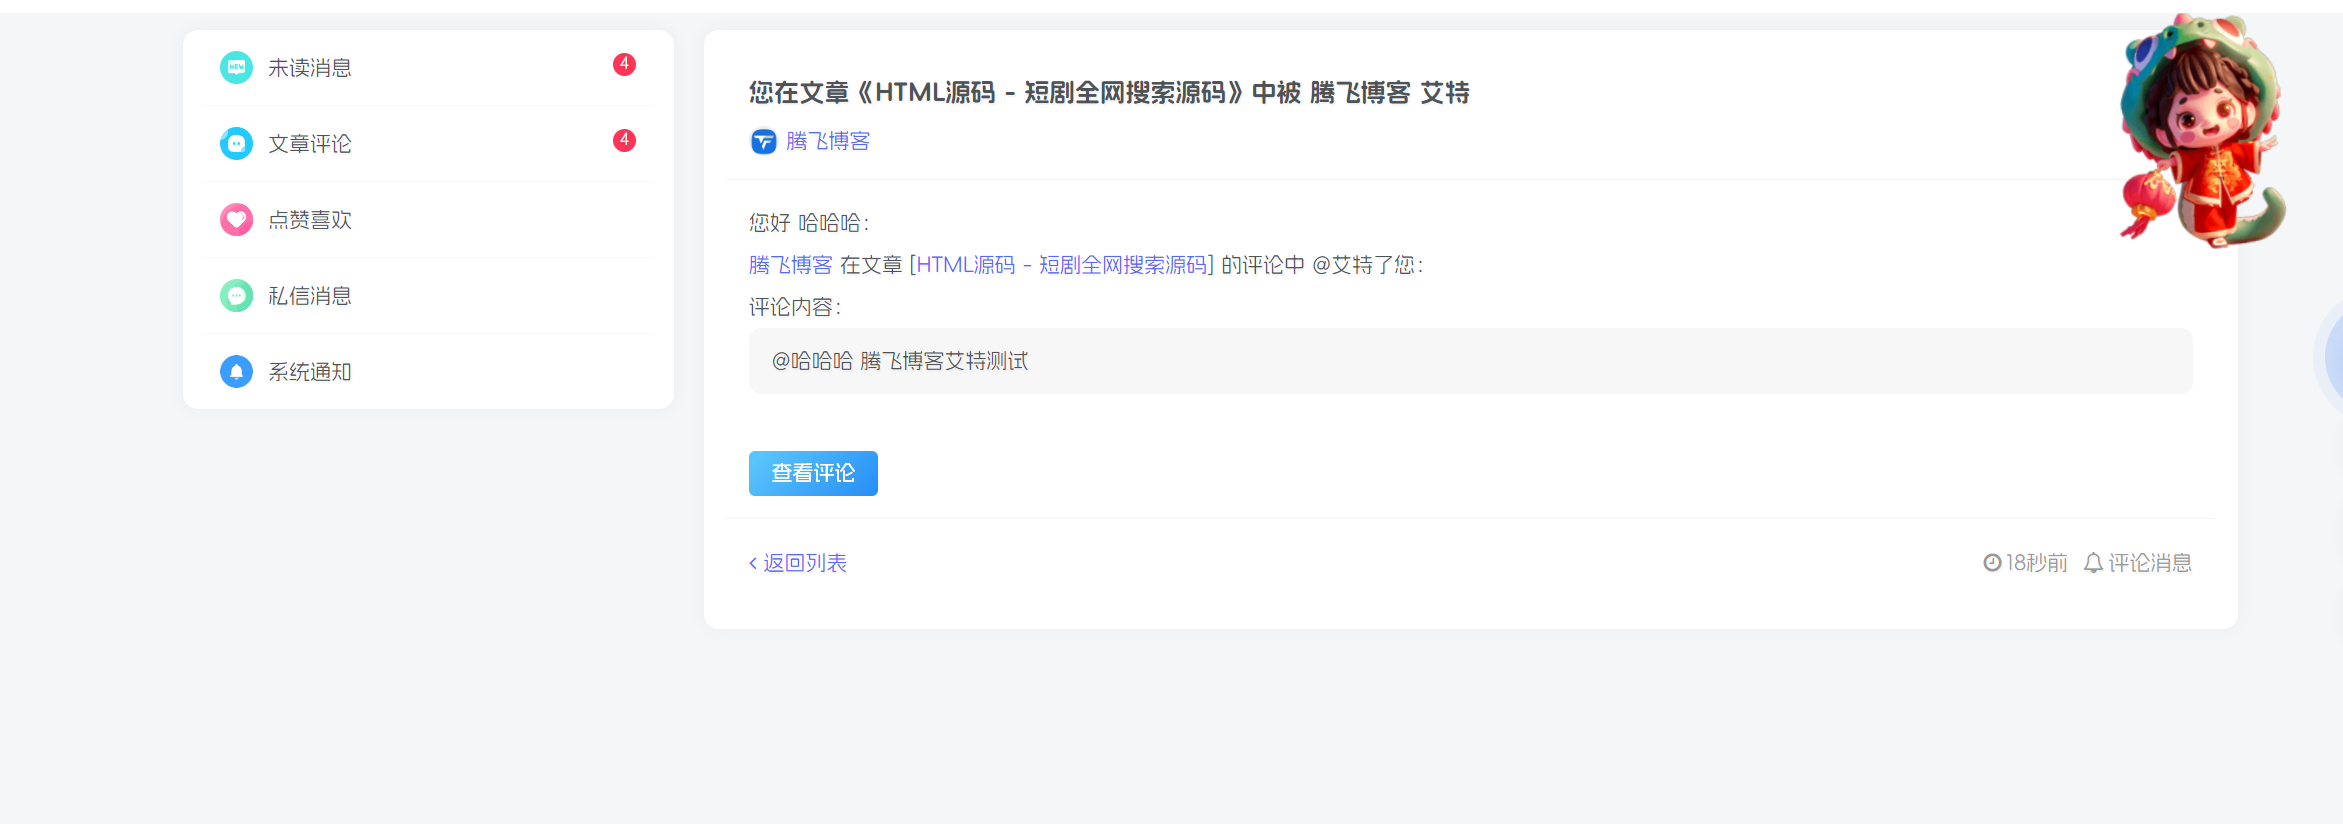Open the 私信消息 menu item
Viewport: 2343px width, 824px height.
(x=428, y=296)
